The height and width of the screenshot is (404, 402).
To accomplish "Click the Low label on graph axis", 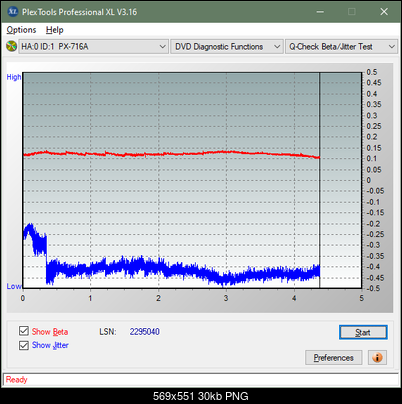I will (14, 286).
